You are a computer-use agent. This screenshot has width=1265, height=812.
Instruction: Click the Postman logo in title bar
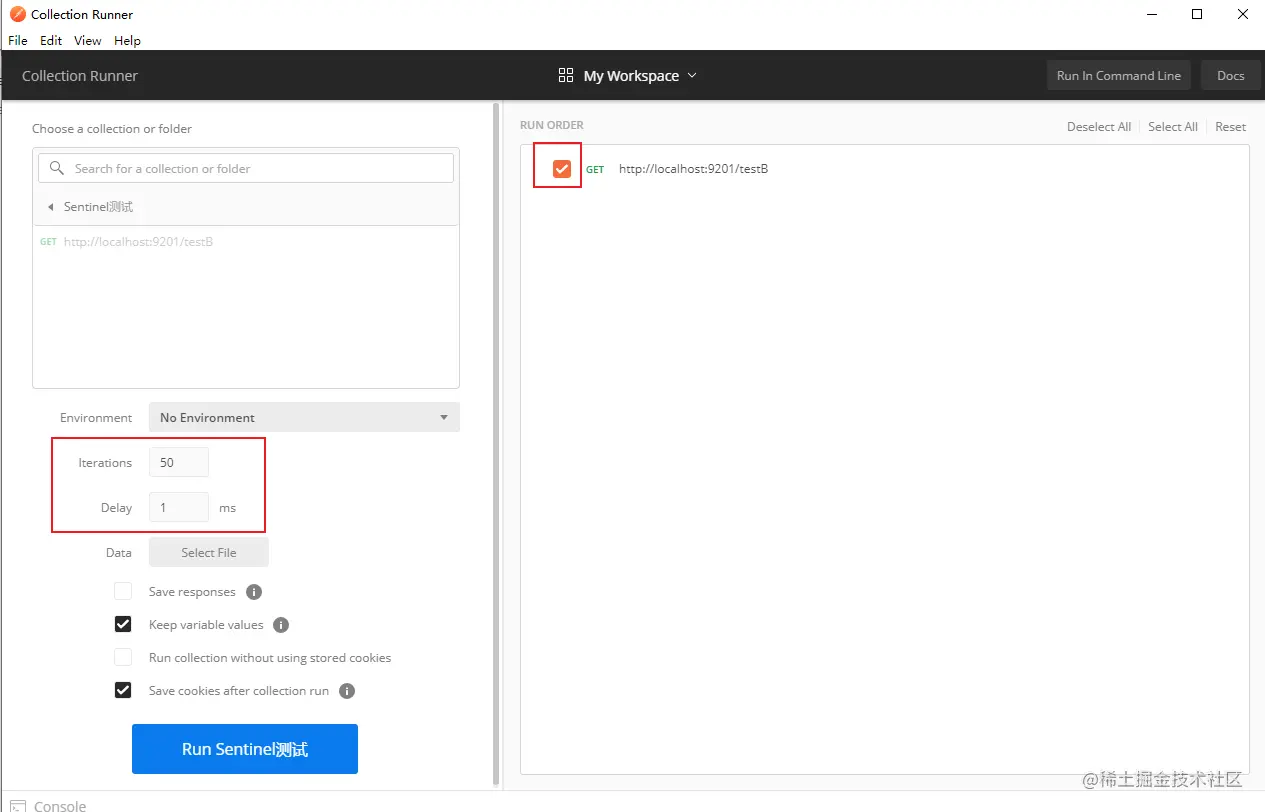17,14
